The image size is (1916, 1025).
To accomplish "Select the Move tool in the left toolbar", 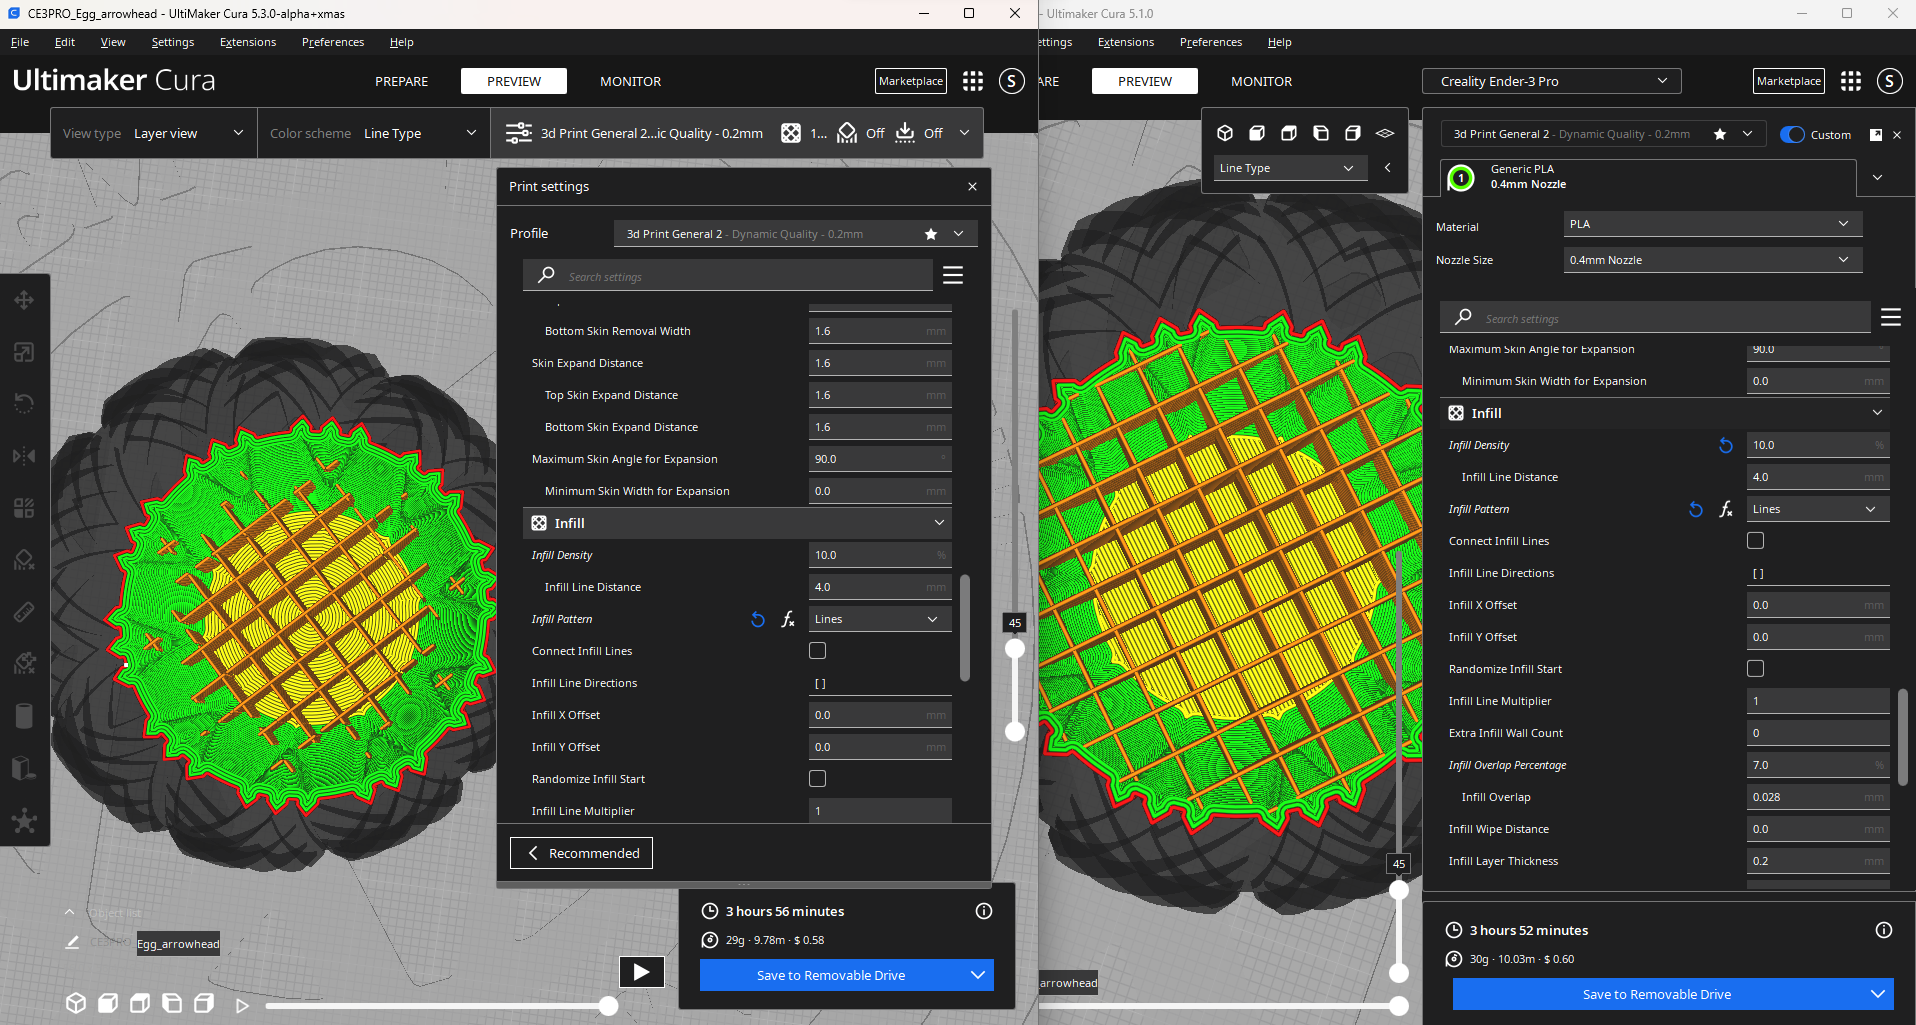I will coord(24,299).
